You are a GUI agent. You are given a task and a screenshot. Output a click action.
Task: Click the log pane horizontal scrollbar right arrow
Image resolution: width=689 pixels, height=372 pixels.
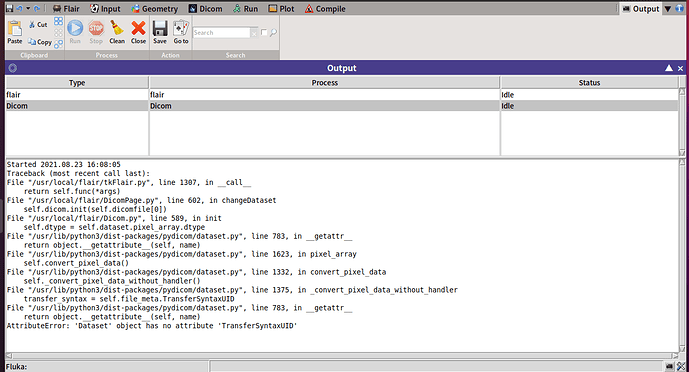point(675,356)
